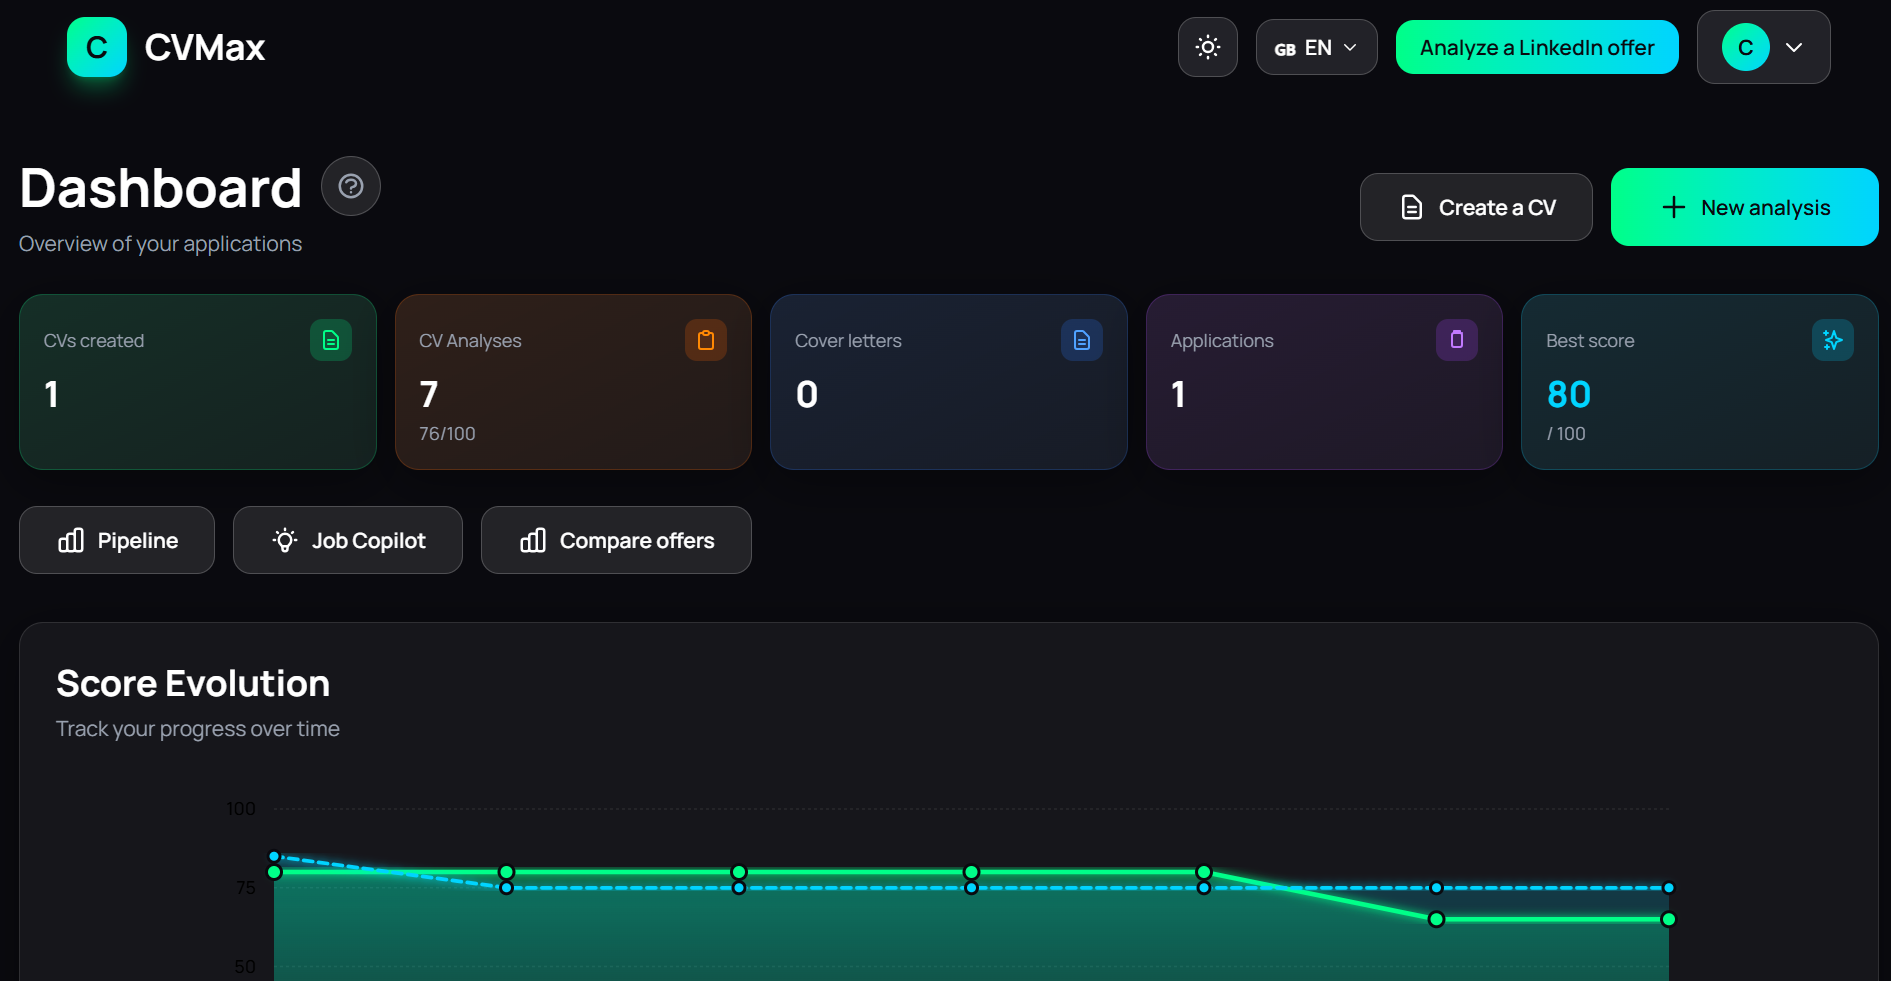The width and height of the screenshot is (1891, 981).
Task: Open the Compare offers section
Action: pyautogui.click(x=616, y=540)
